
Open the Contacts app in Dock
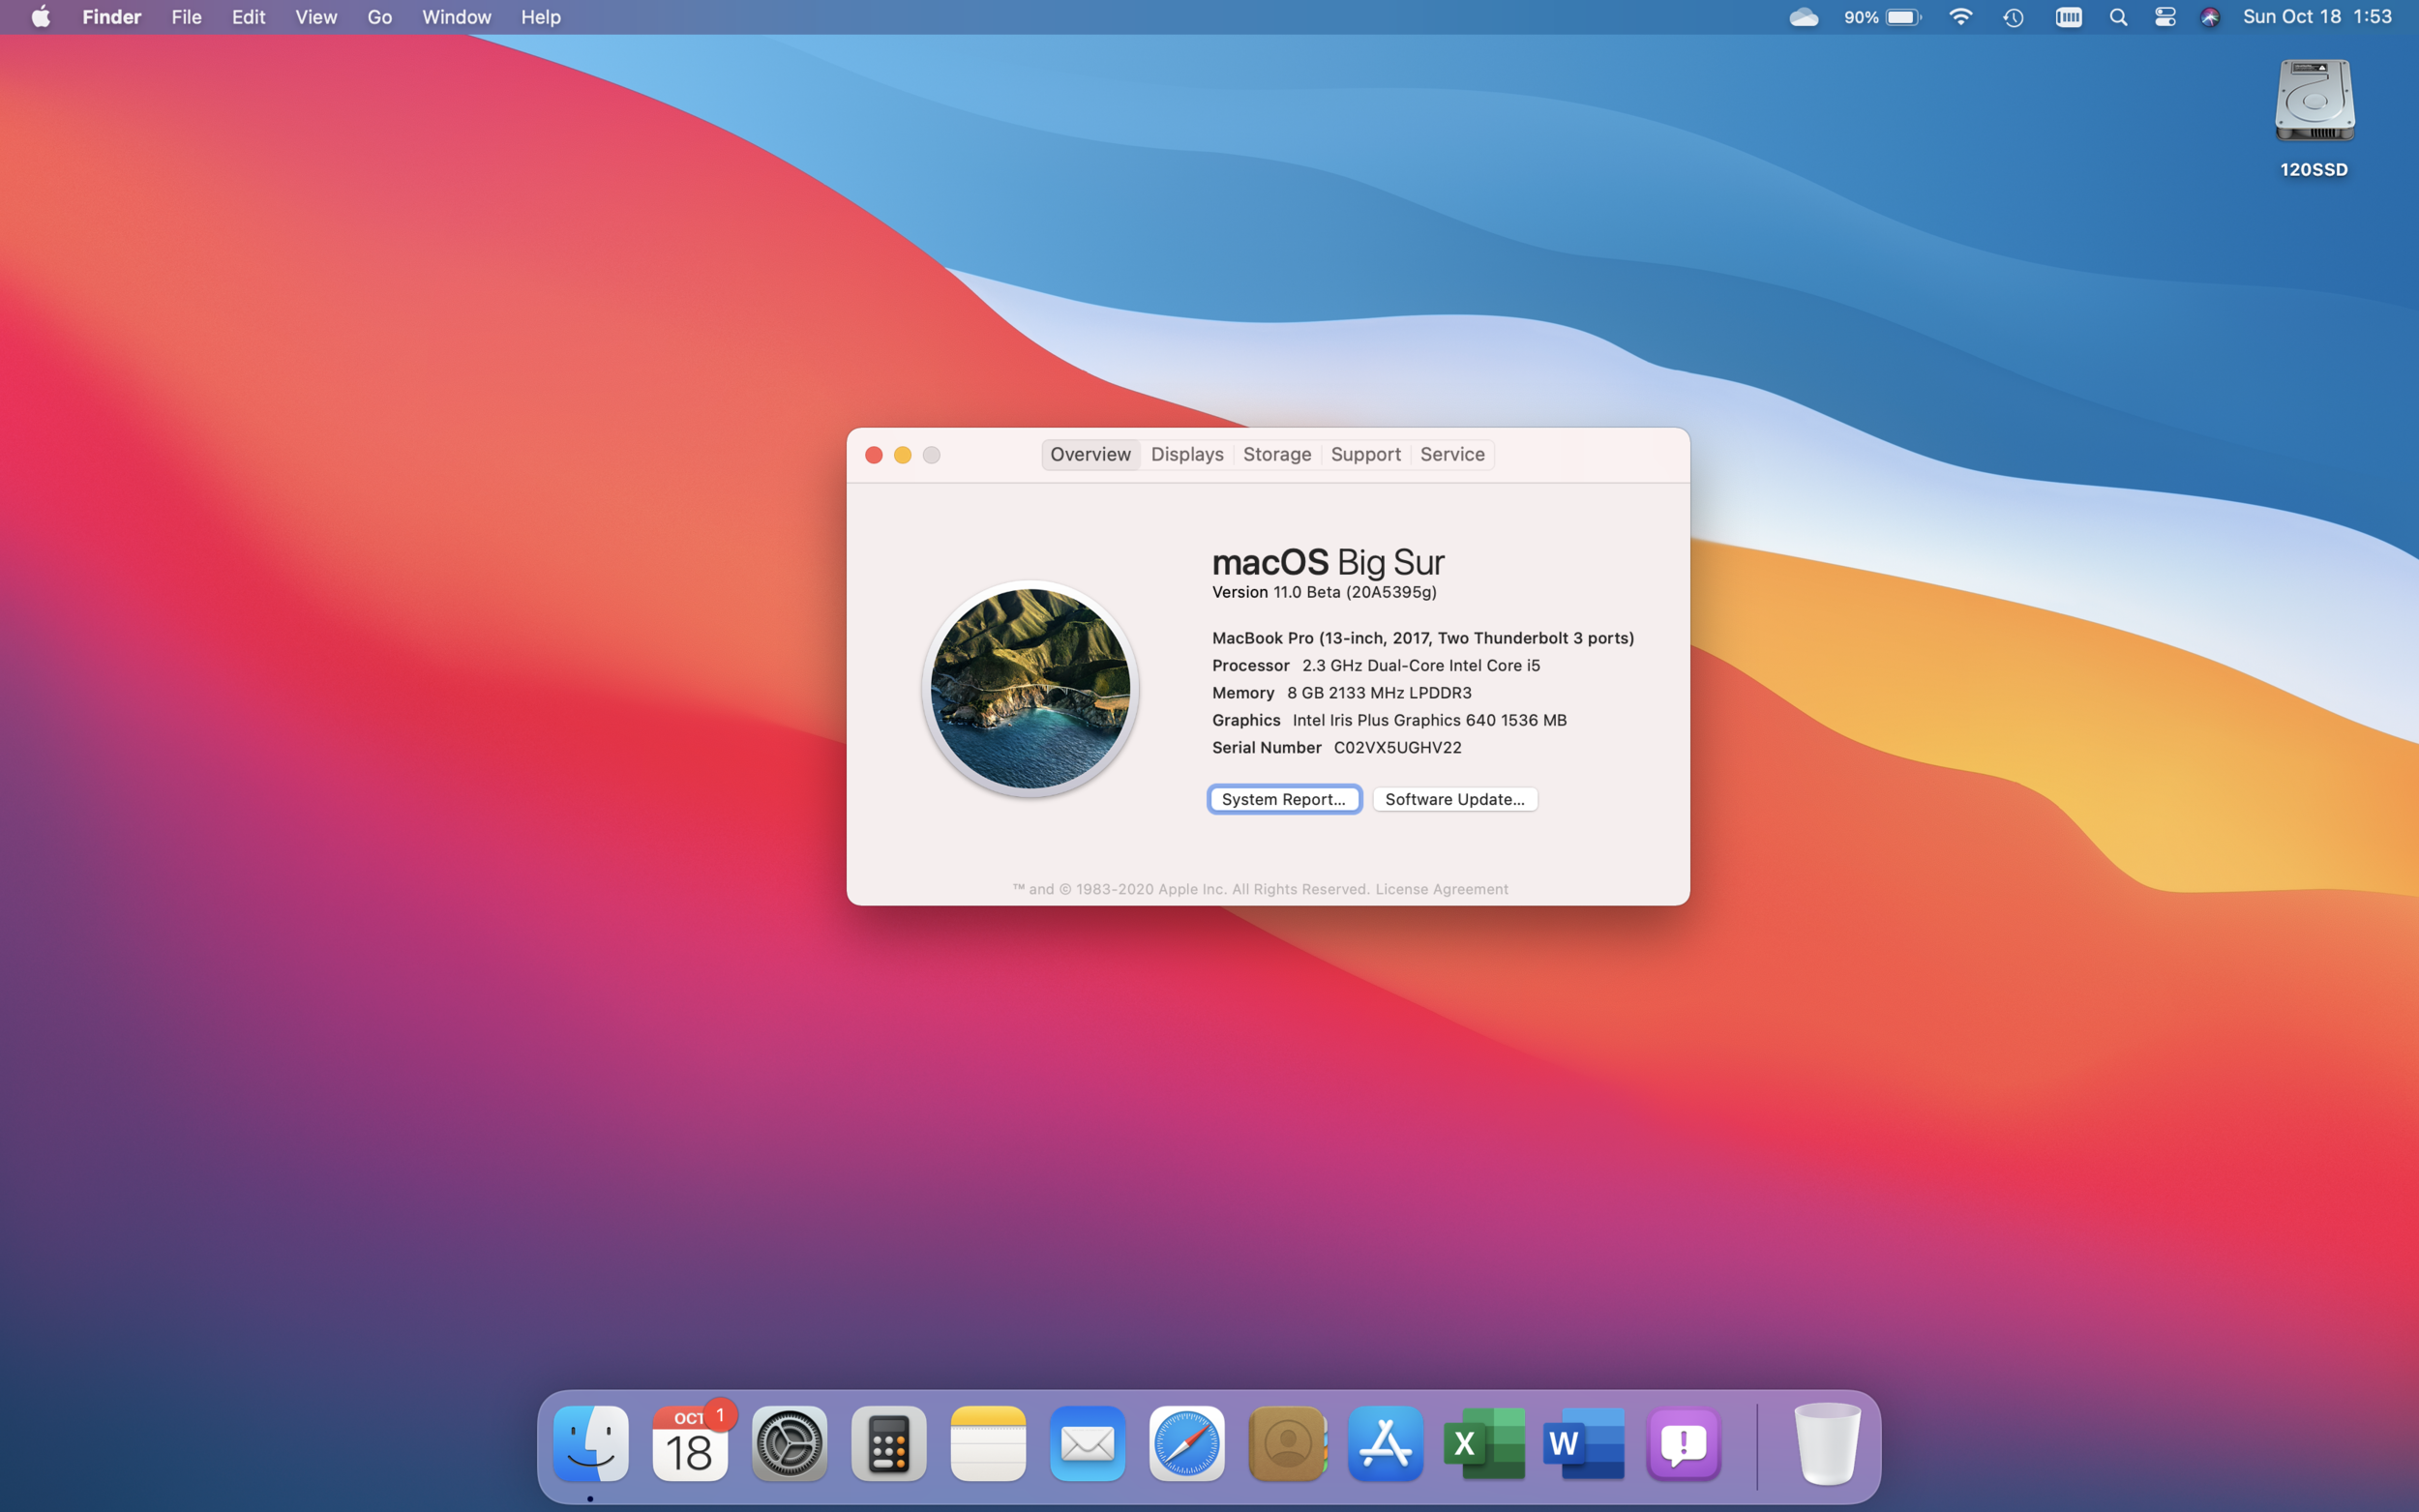tap(1287, 1443)
